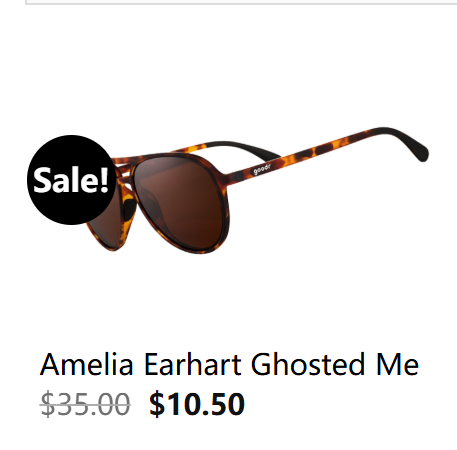Click the exclamation mark on the Sale badge
457x450 pixels.
(x=104, y=180)
